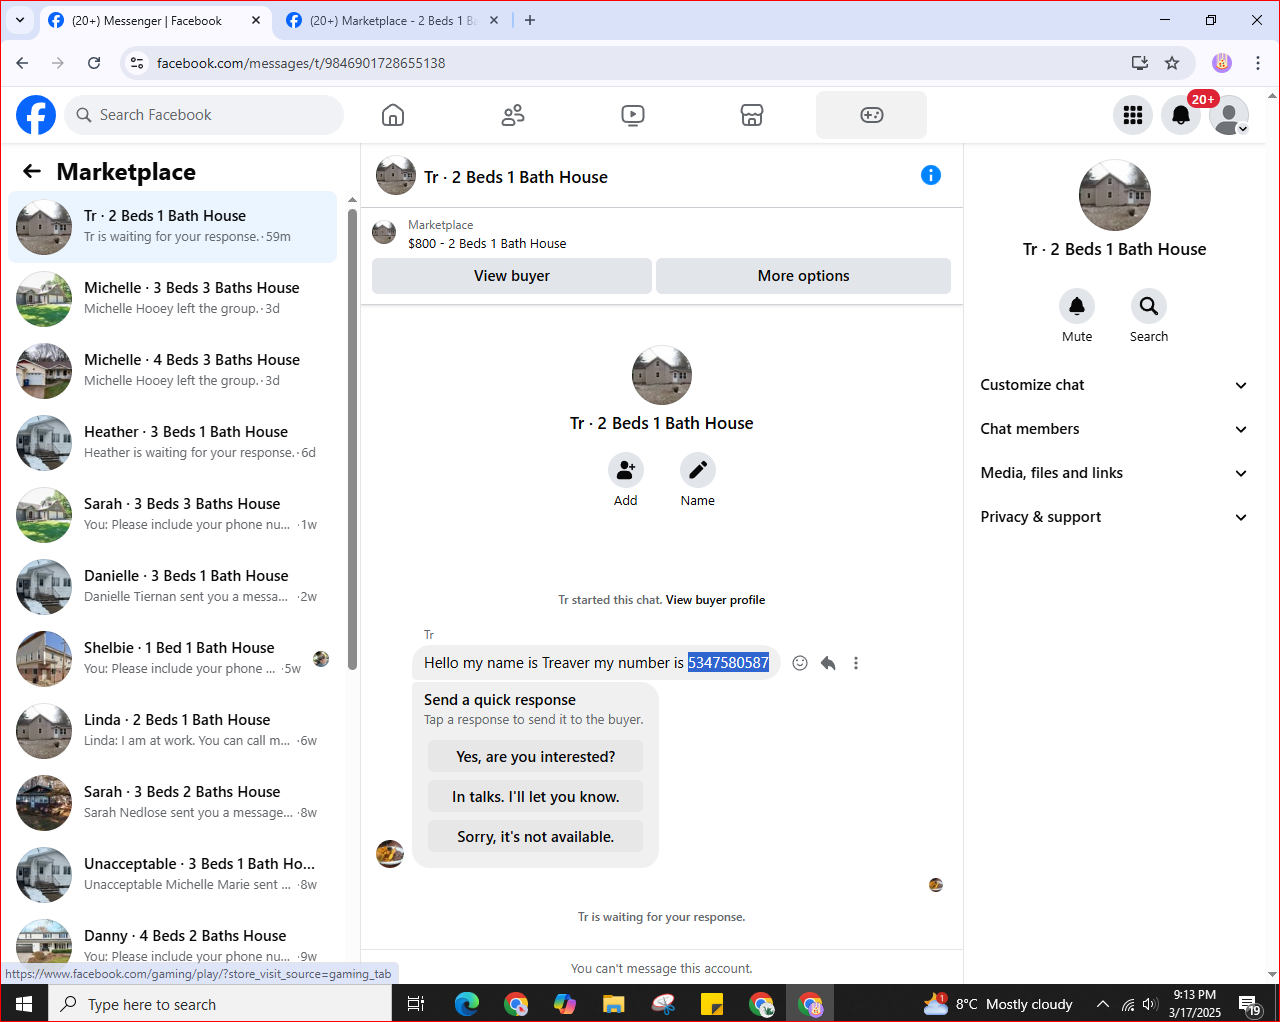Click the Search Facebook input field
This screenshot has height=1022, width=1280.
[204, 115]
